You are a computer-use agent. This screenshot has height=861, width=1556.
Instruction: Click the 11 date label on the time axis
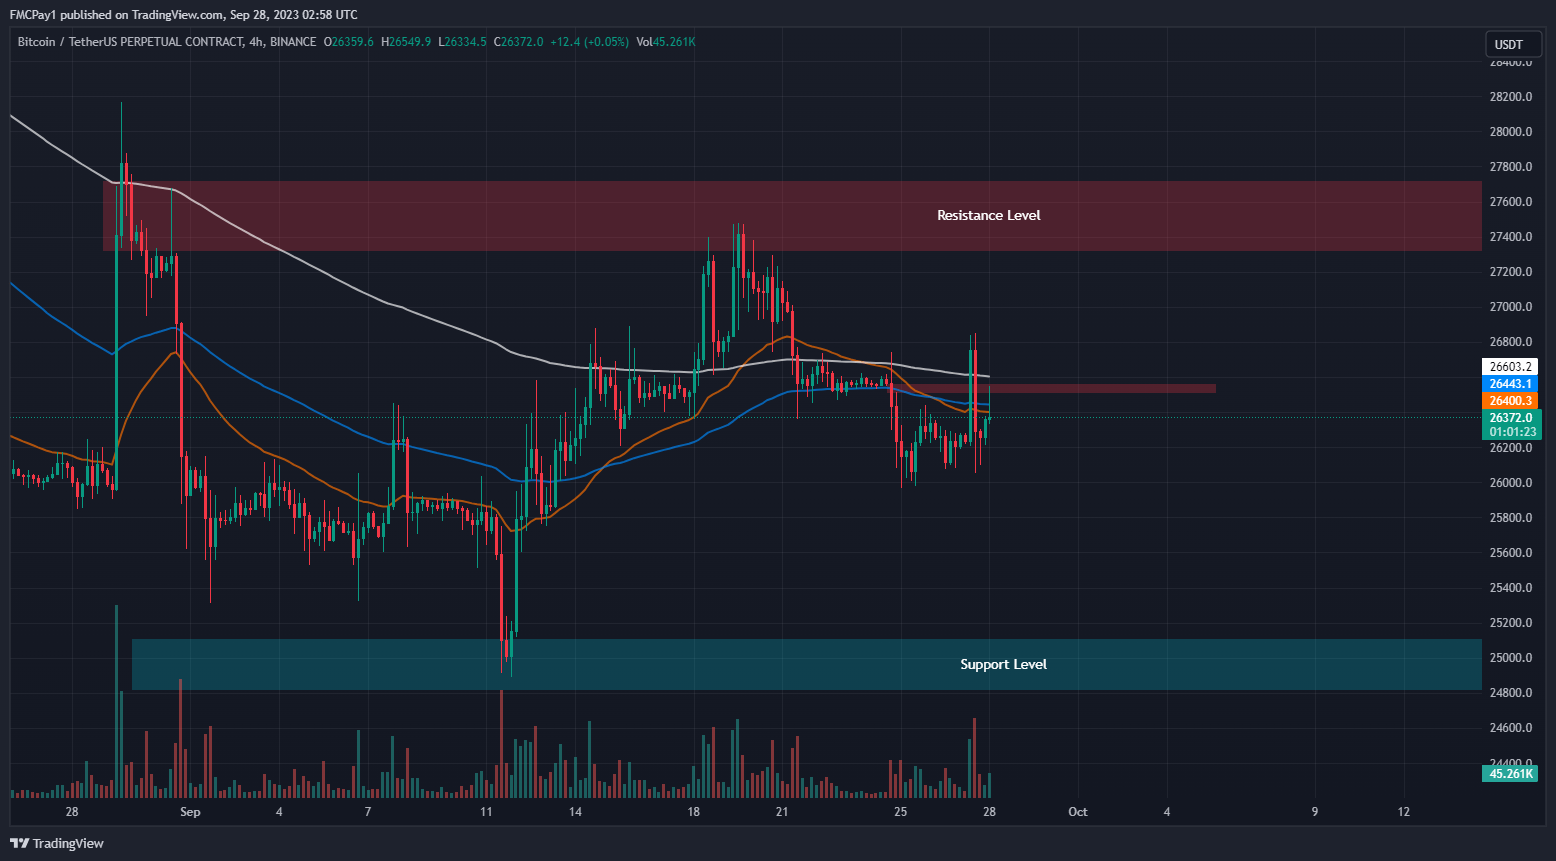tap(486, 812)
